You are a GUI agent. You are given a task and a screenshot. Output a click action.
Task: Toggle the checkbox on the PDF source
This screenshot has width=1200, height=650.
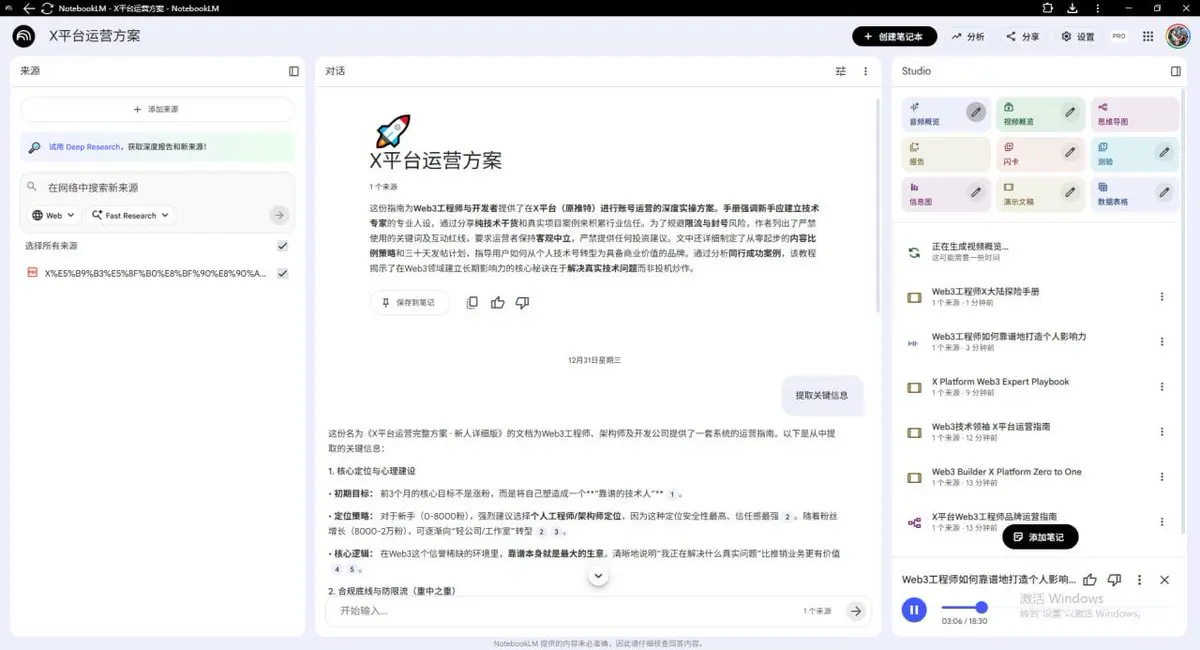click(282, 272)
